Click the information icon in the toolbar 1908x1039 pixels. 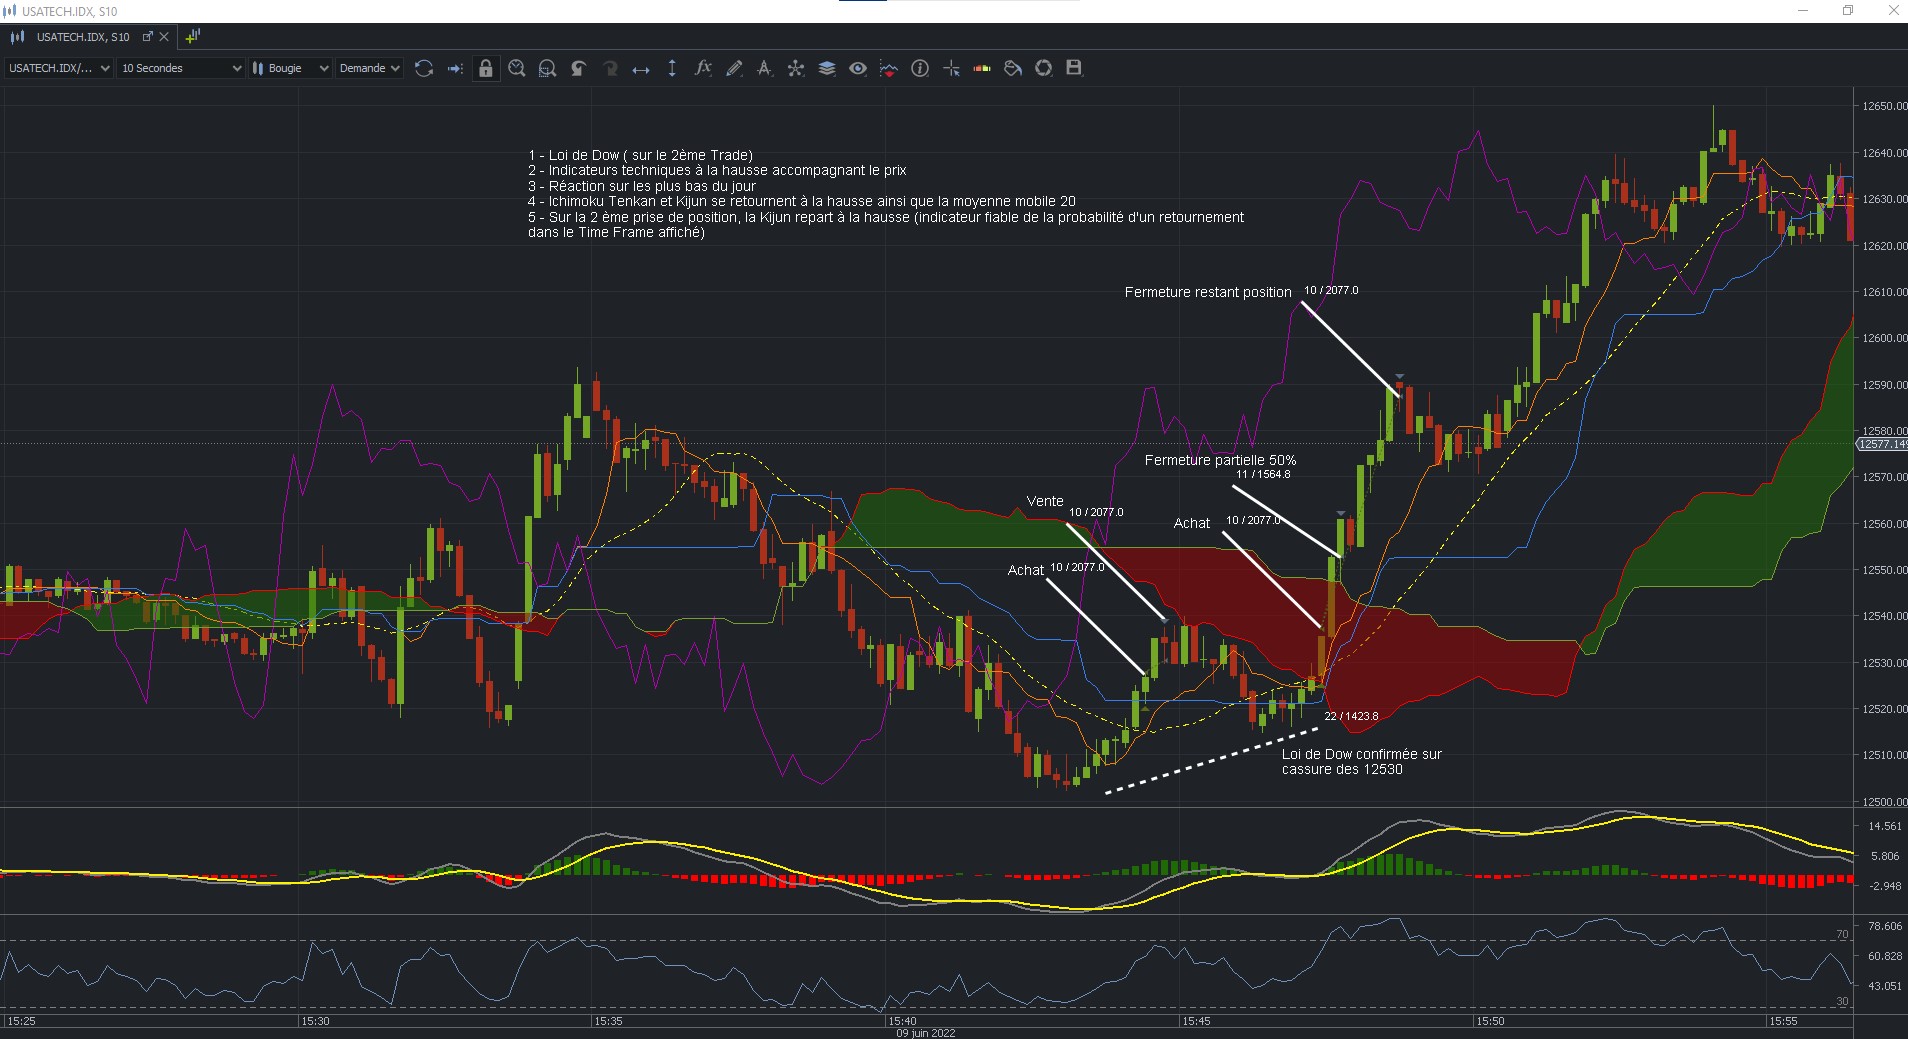click(x=920, y=68)
